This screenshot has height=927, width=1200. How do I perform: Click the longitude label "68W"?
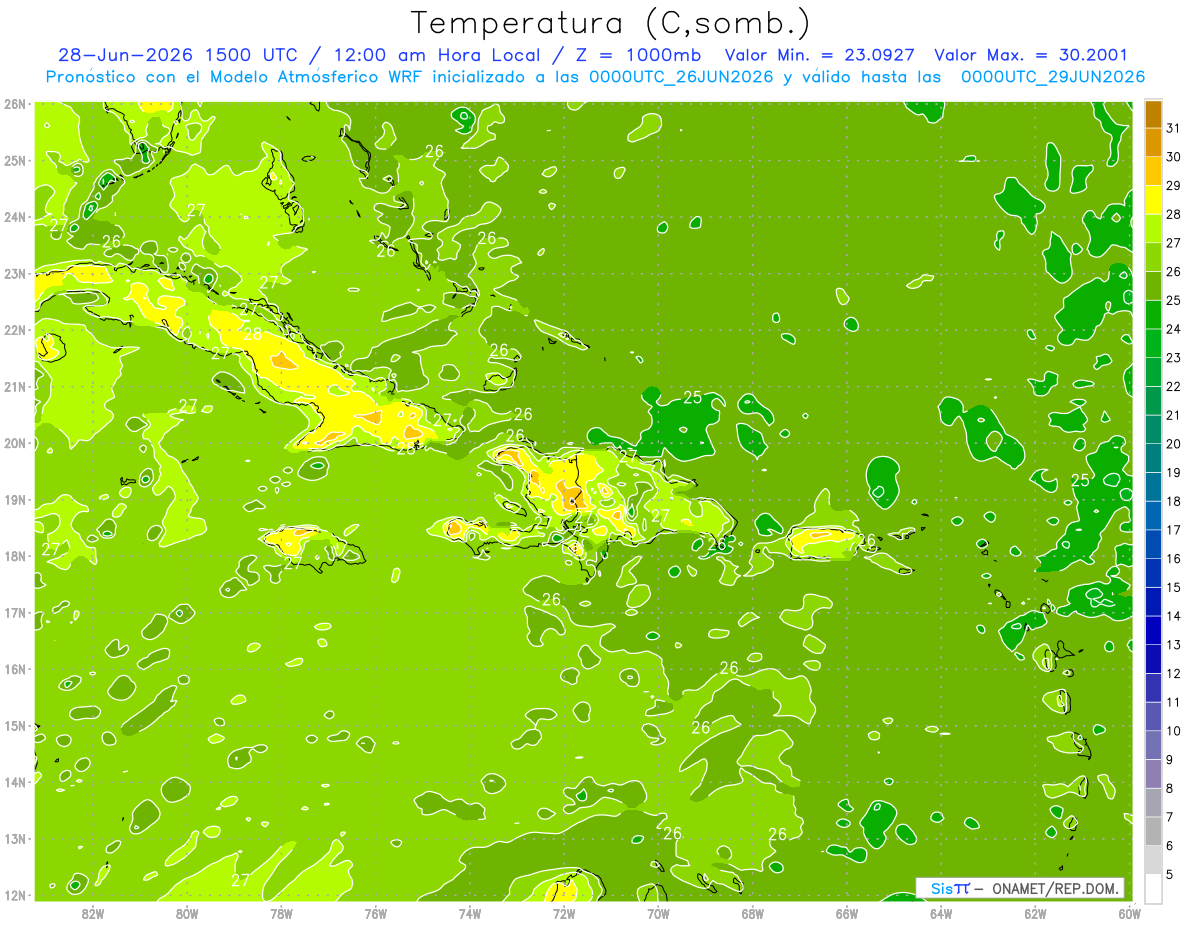[753, 913]
